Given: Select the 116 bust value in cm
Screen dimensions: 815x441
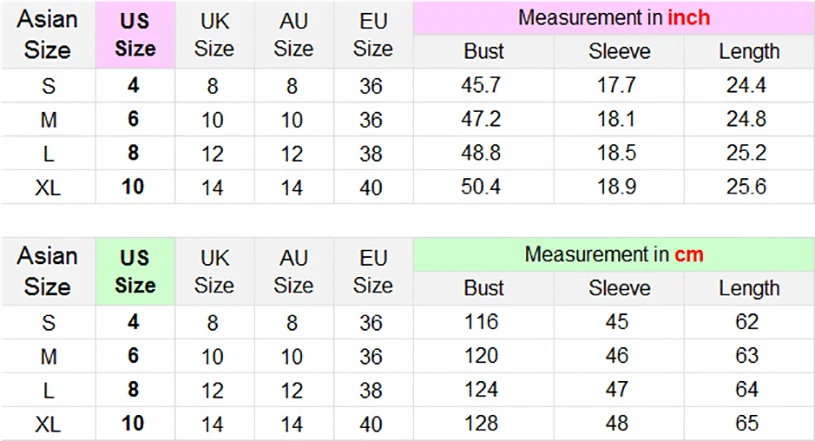Looking at the screenshot, I should pyautogui.click(x=483, y=323).
